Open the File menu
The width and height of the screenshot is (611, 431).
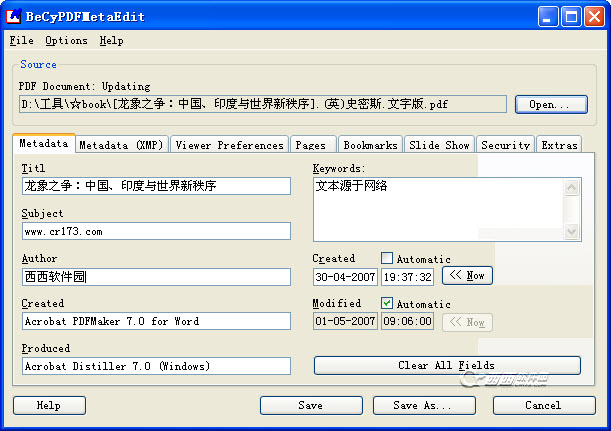(21, 41)
